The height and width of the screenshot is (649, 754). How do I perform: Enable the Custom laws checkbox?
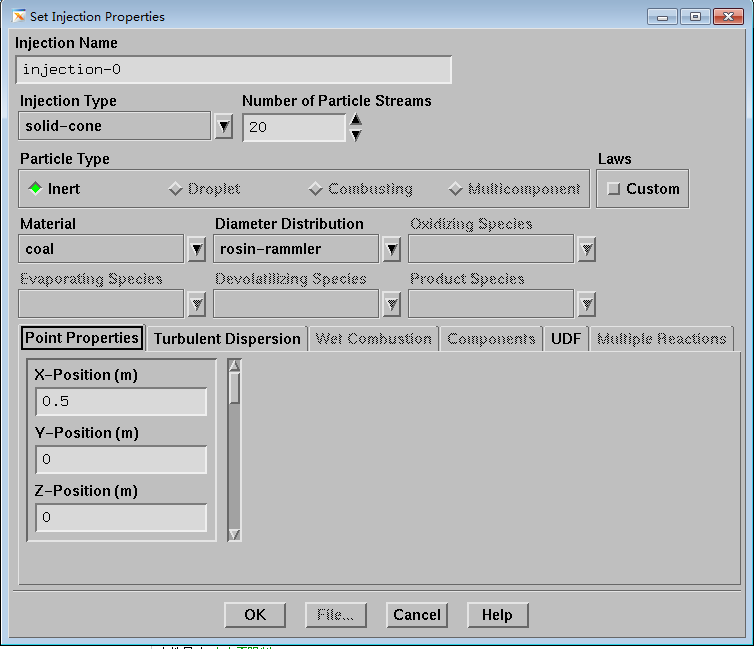click(614, 189)
